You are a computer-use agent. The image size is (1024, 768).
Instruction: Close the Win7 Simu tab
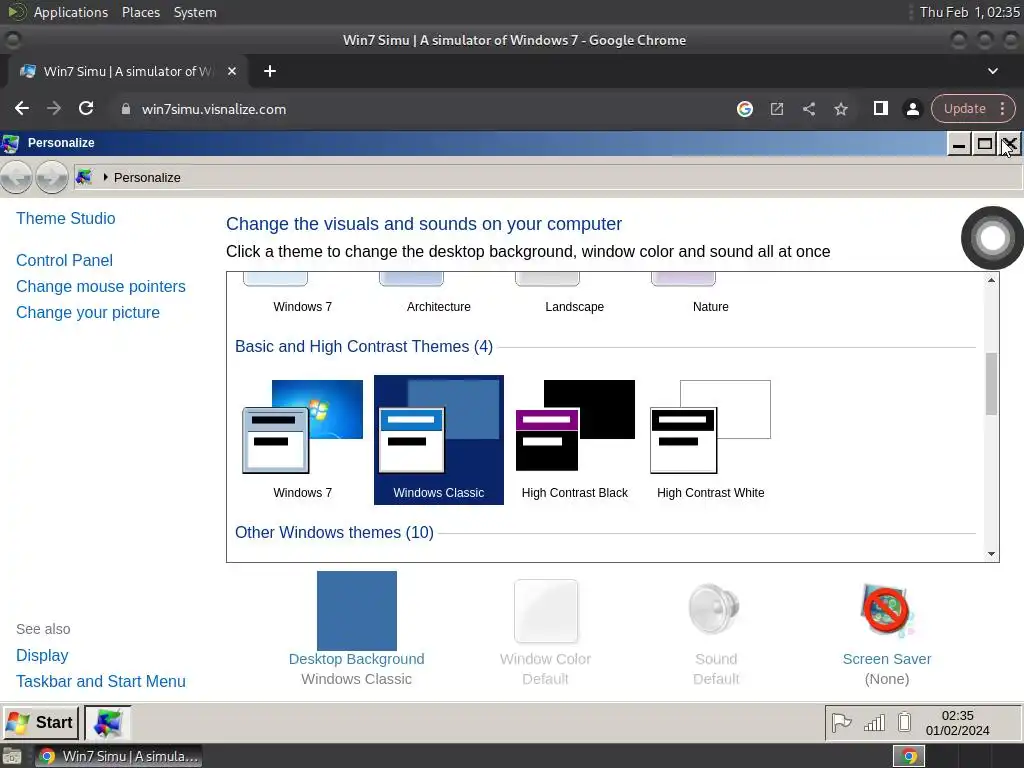point(232,71)
